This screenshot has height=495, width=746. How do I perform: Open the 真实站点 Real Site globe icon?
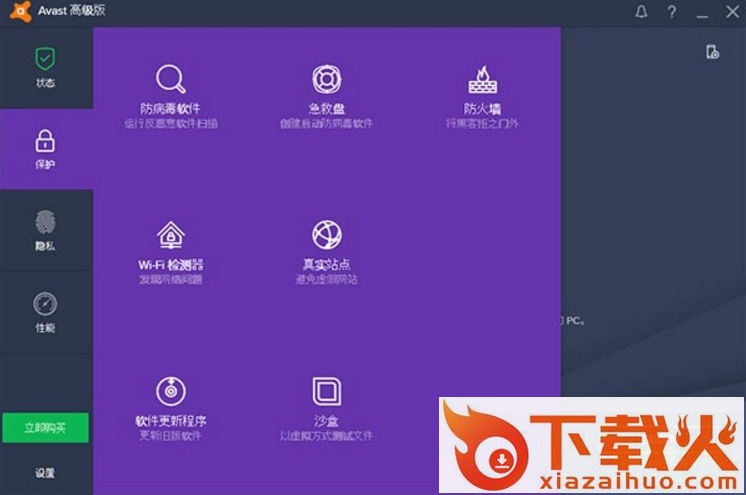326,235
